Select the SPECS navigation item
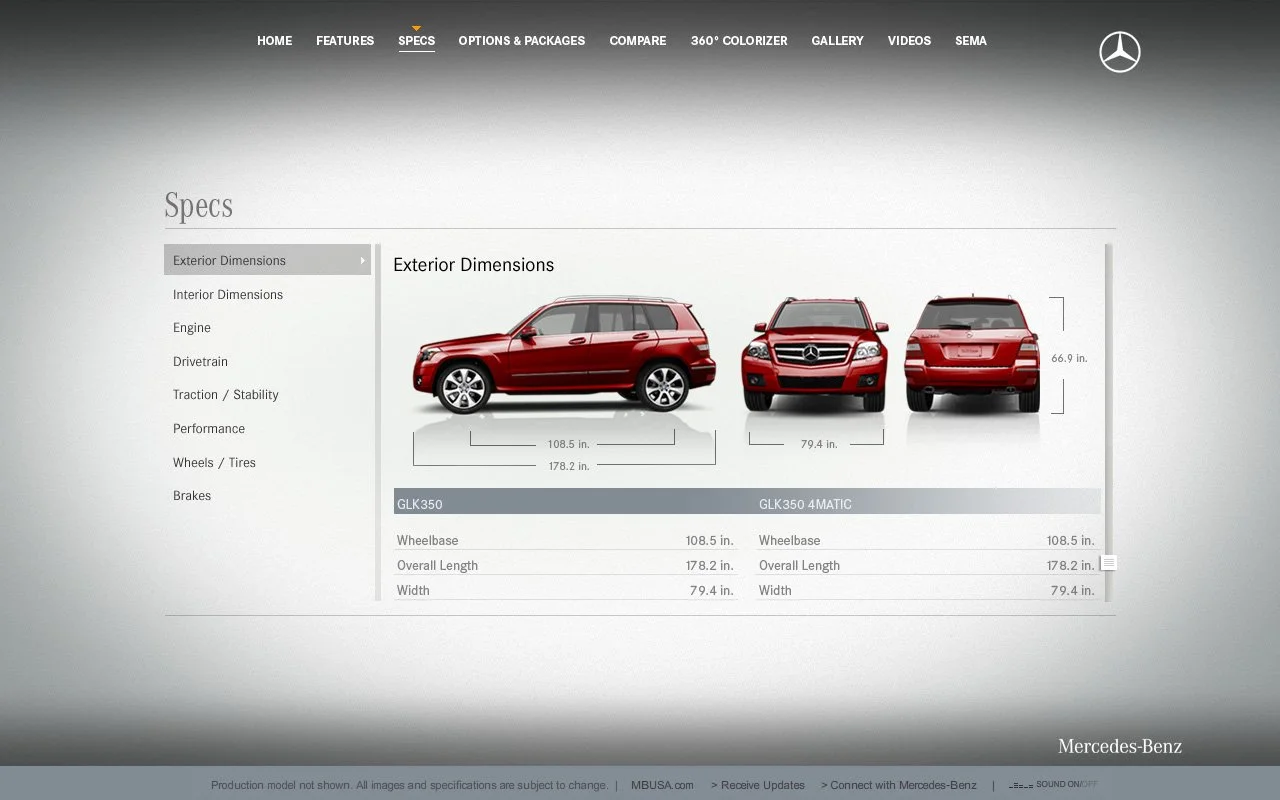Image resolution: width=1280 pixels, height=800 pixels. [416, 41]
